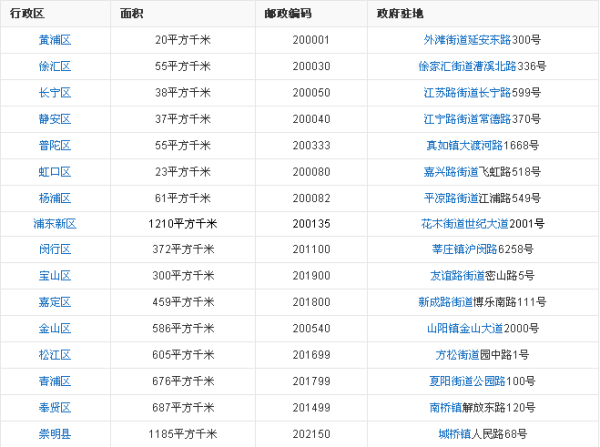Viewport: 600px width, 447px height.
Task: Open the 黄浦区 district link
Action: 56,40
